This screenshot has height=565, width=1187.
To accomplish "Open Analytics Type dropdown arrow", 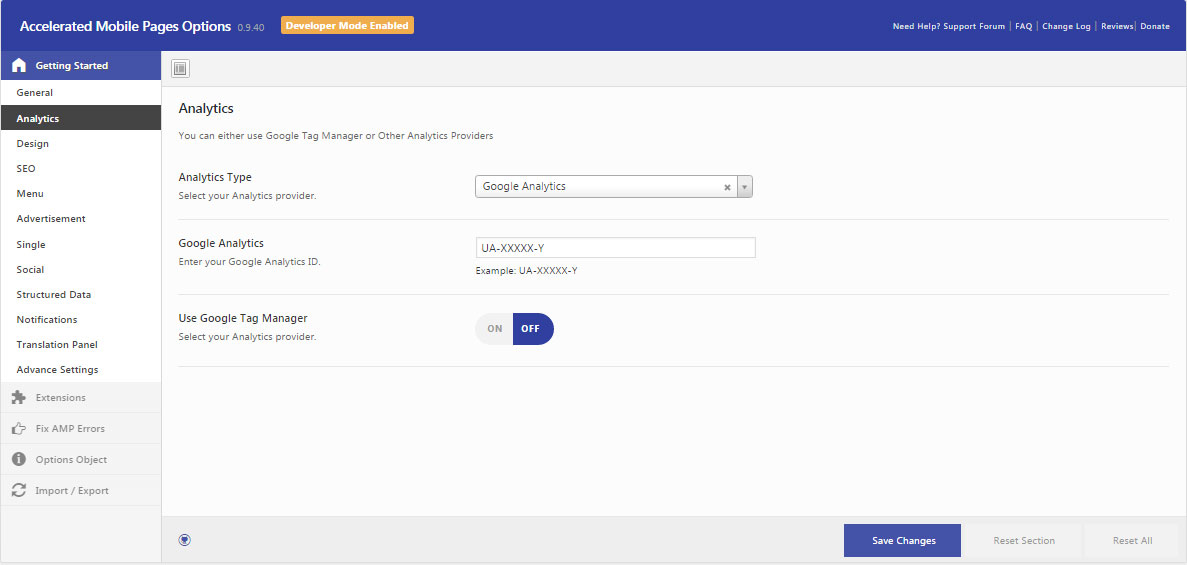I will coord(744,186).
